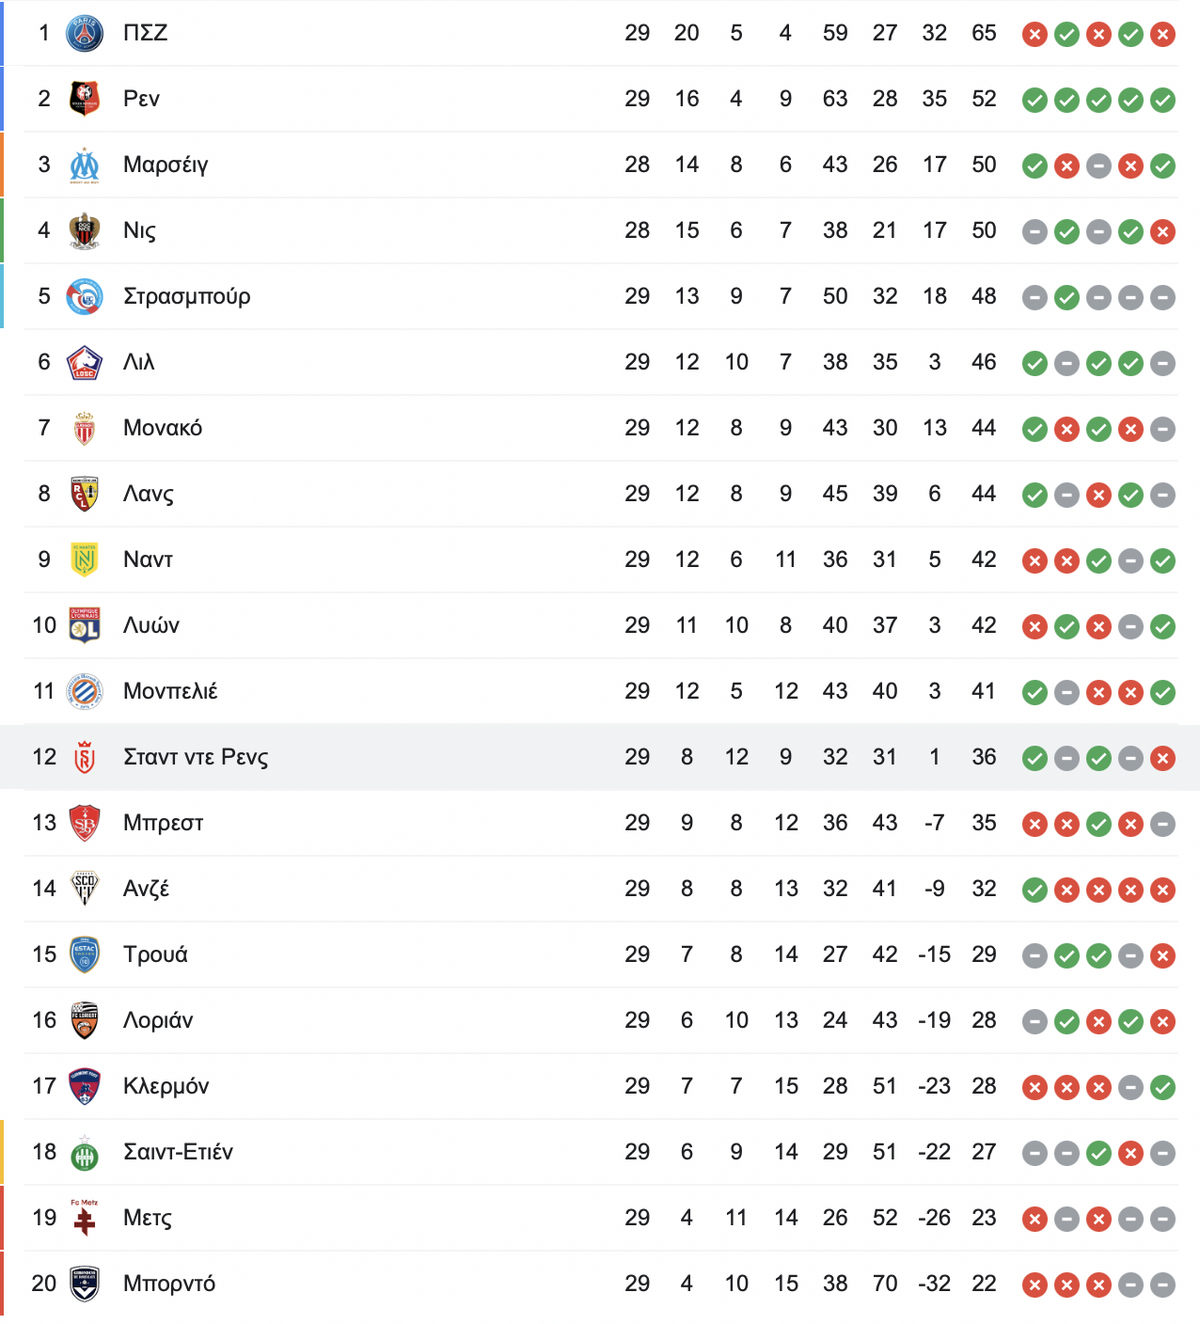The image size is (1200, 1324).
Task: Open the Μονπελιέ team link
Action: [x=170, y=691]
